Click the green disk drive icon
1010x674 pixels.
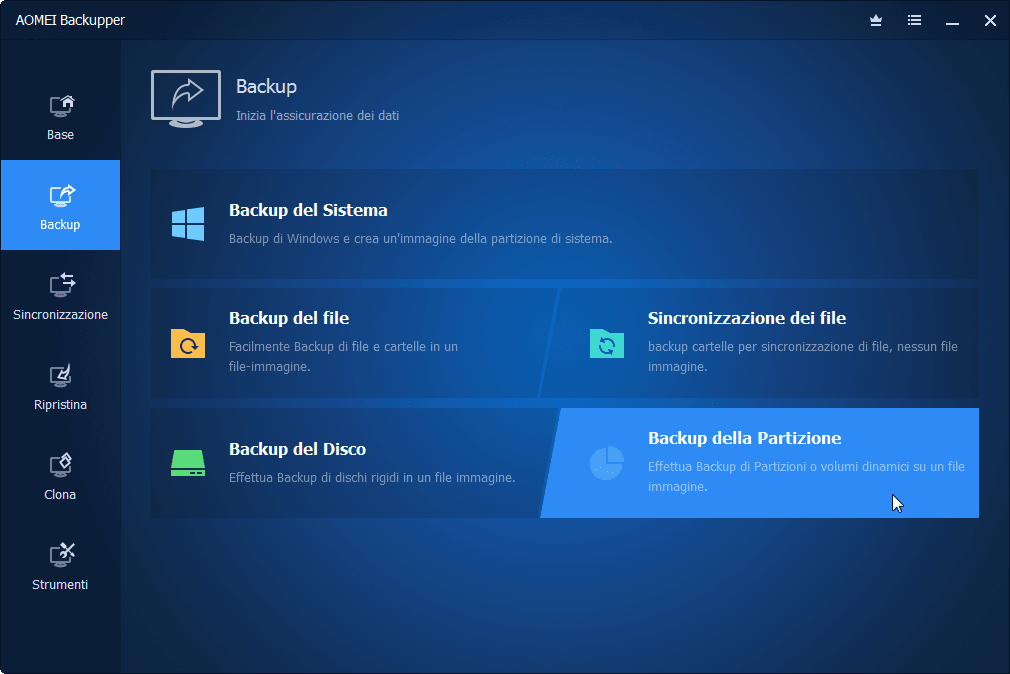188,463
